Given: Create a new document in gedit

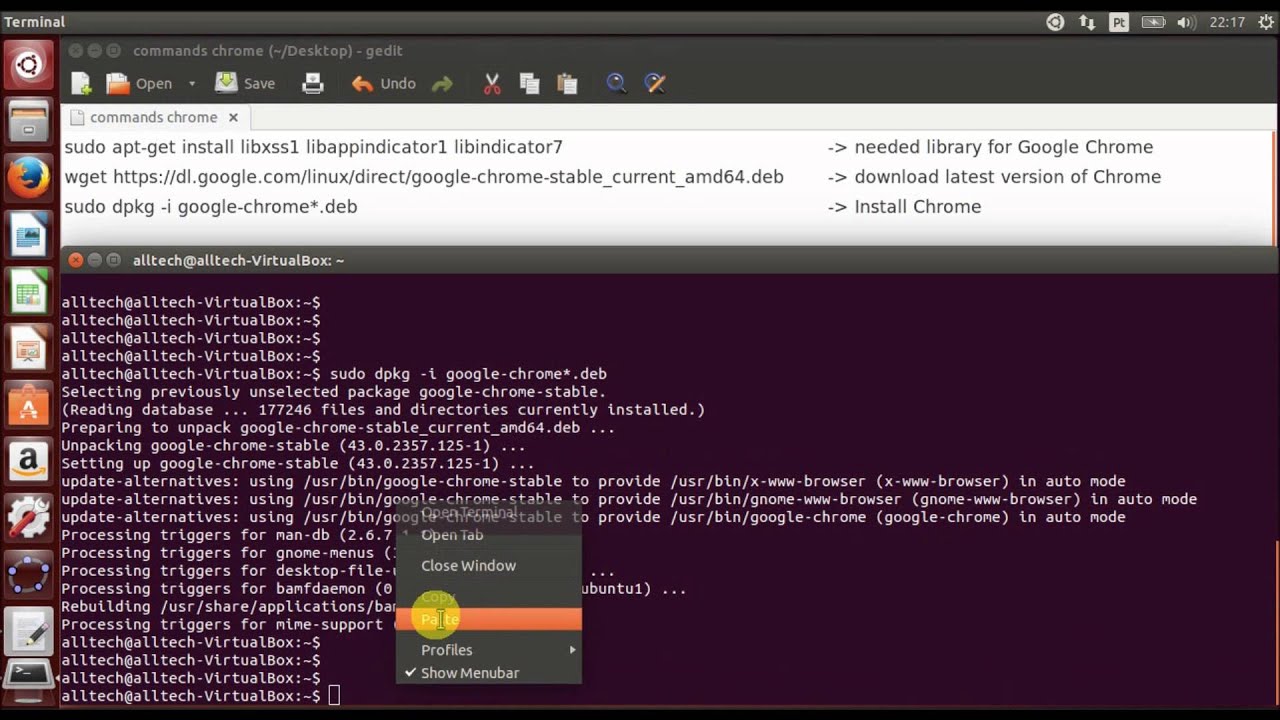Looking at the screenshot, I should (x=81, y=84).
